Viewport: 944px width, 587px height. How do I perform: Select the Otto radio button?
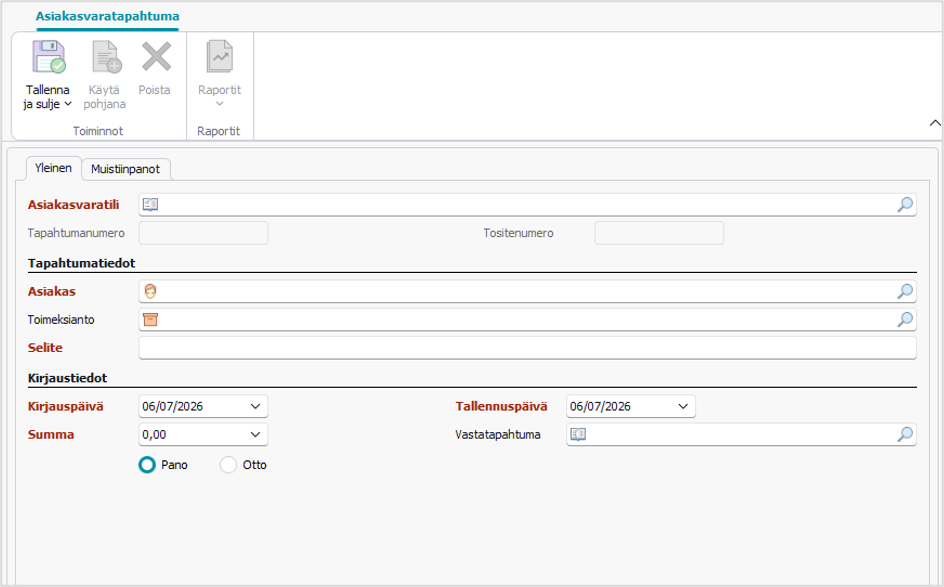[228, 465]
